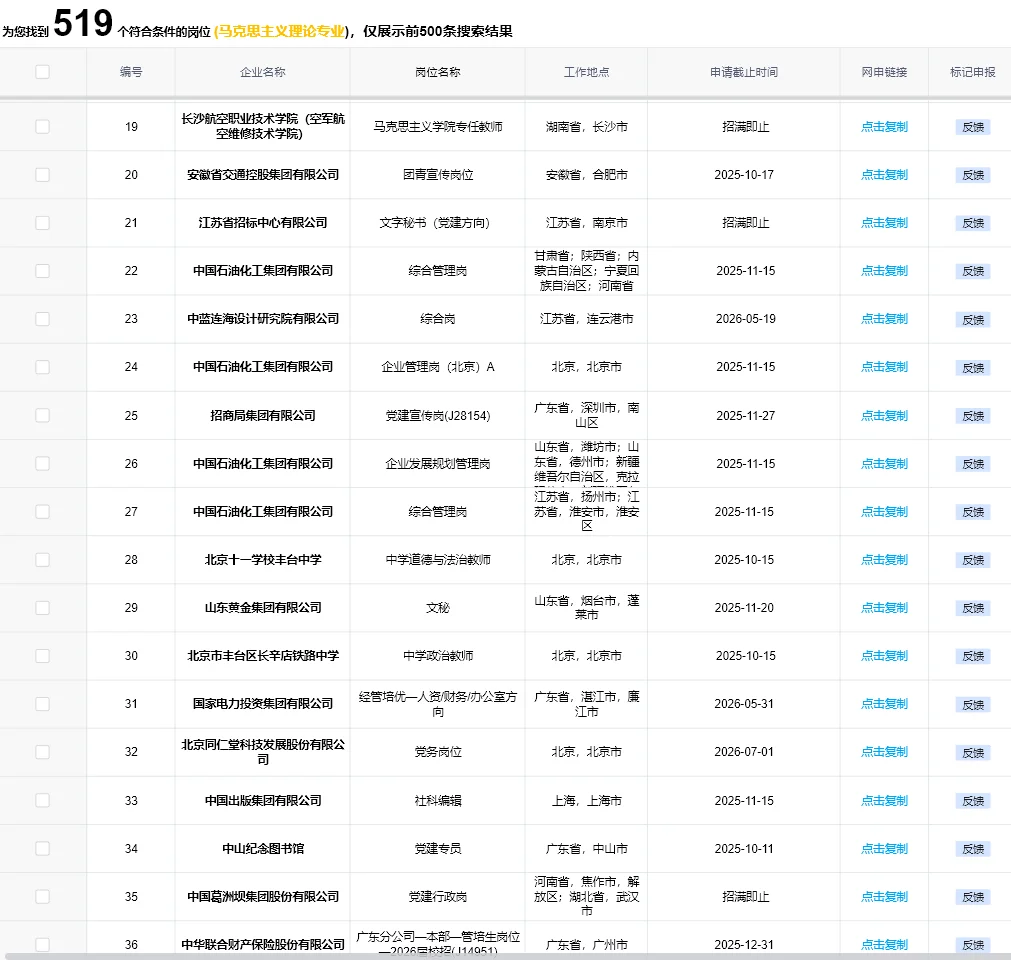1011x960 pixels.
Task: Click position 党建宣传岗(J28154)
Action: (438, 416)
